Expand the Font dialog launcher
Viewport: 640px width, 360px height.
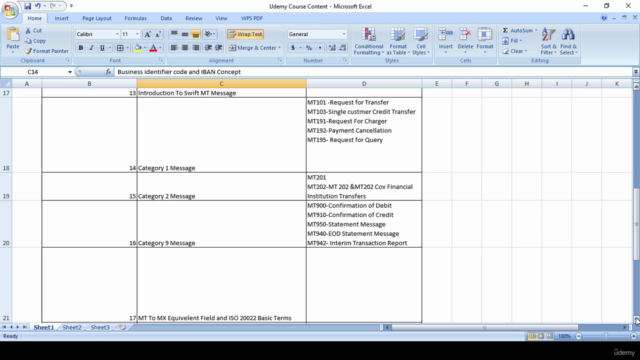[x=161, y=60]
